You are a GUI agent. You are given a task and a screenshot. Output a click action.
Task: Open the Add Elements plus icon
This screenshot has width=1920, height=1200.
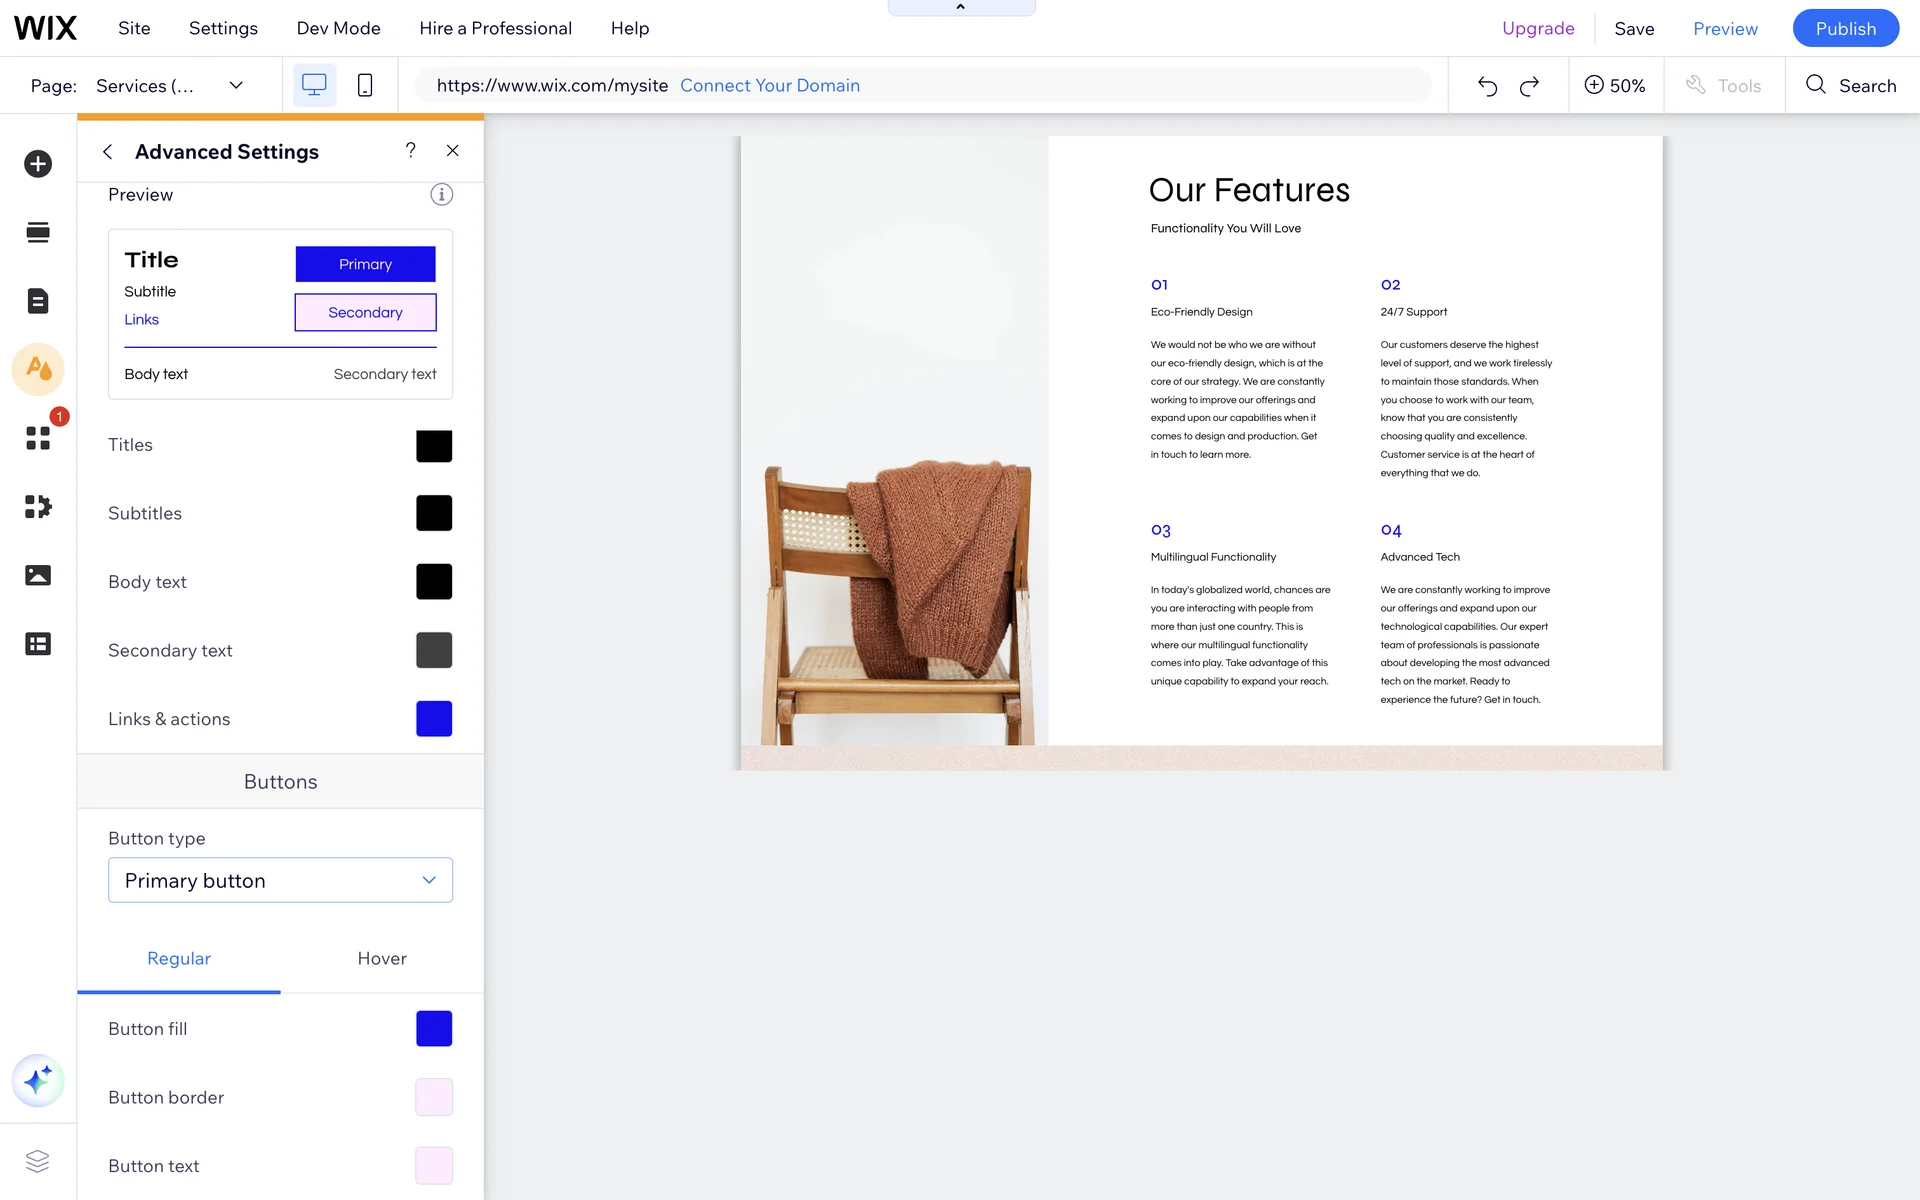coord(38,164)
